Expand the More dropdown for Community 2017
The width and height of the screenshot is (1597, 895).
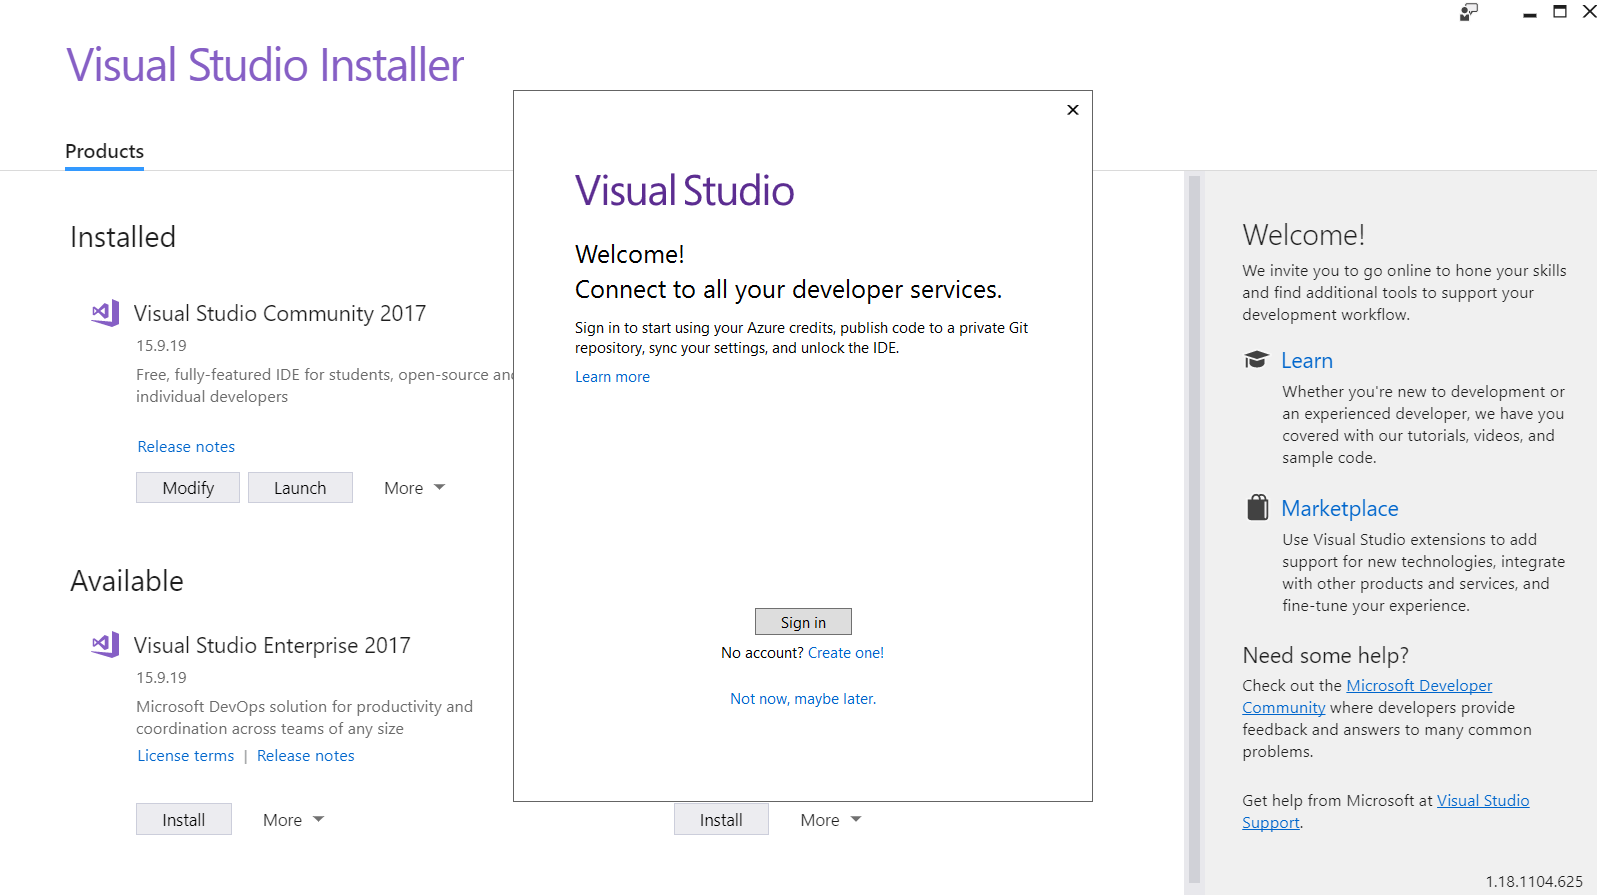[414, 488]
